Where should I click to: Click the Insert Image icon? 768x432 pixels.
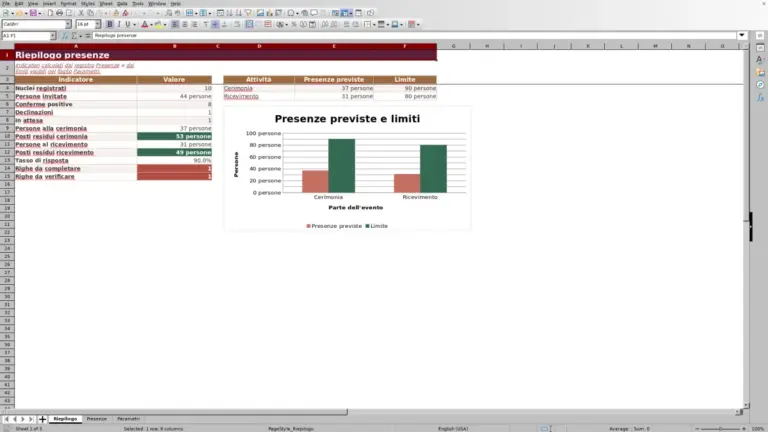click(x=260, y=13)
